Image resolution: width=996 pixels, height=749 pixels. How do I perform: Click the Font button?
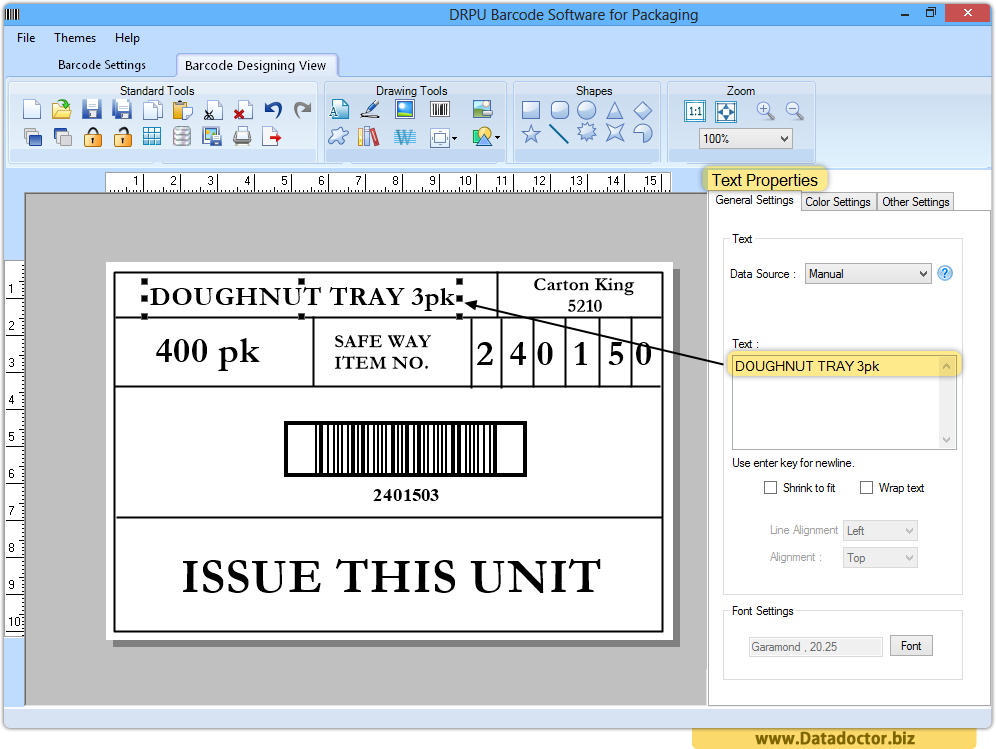click(x=910, y=645)
